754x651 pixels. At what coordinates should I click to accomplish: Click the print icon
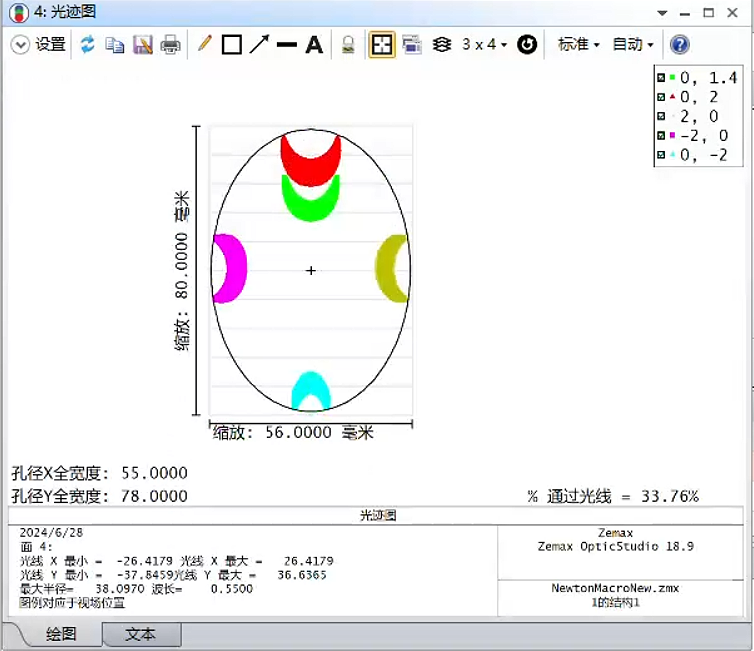[x=170, y=45]
